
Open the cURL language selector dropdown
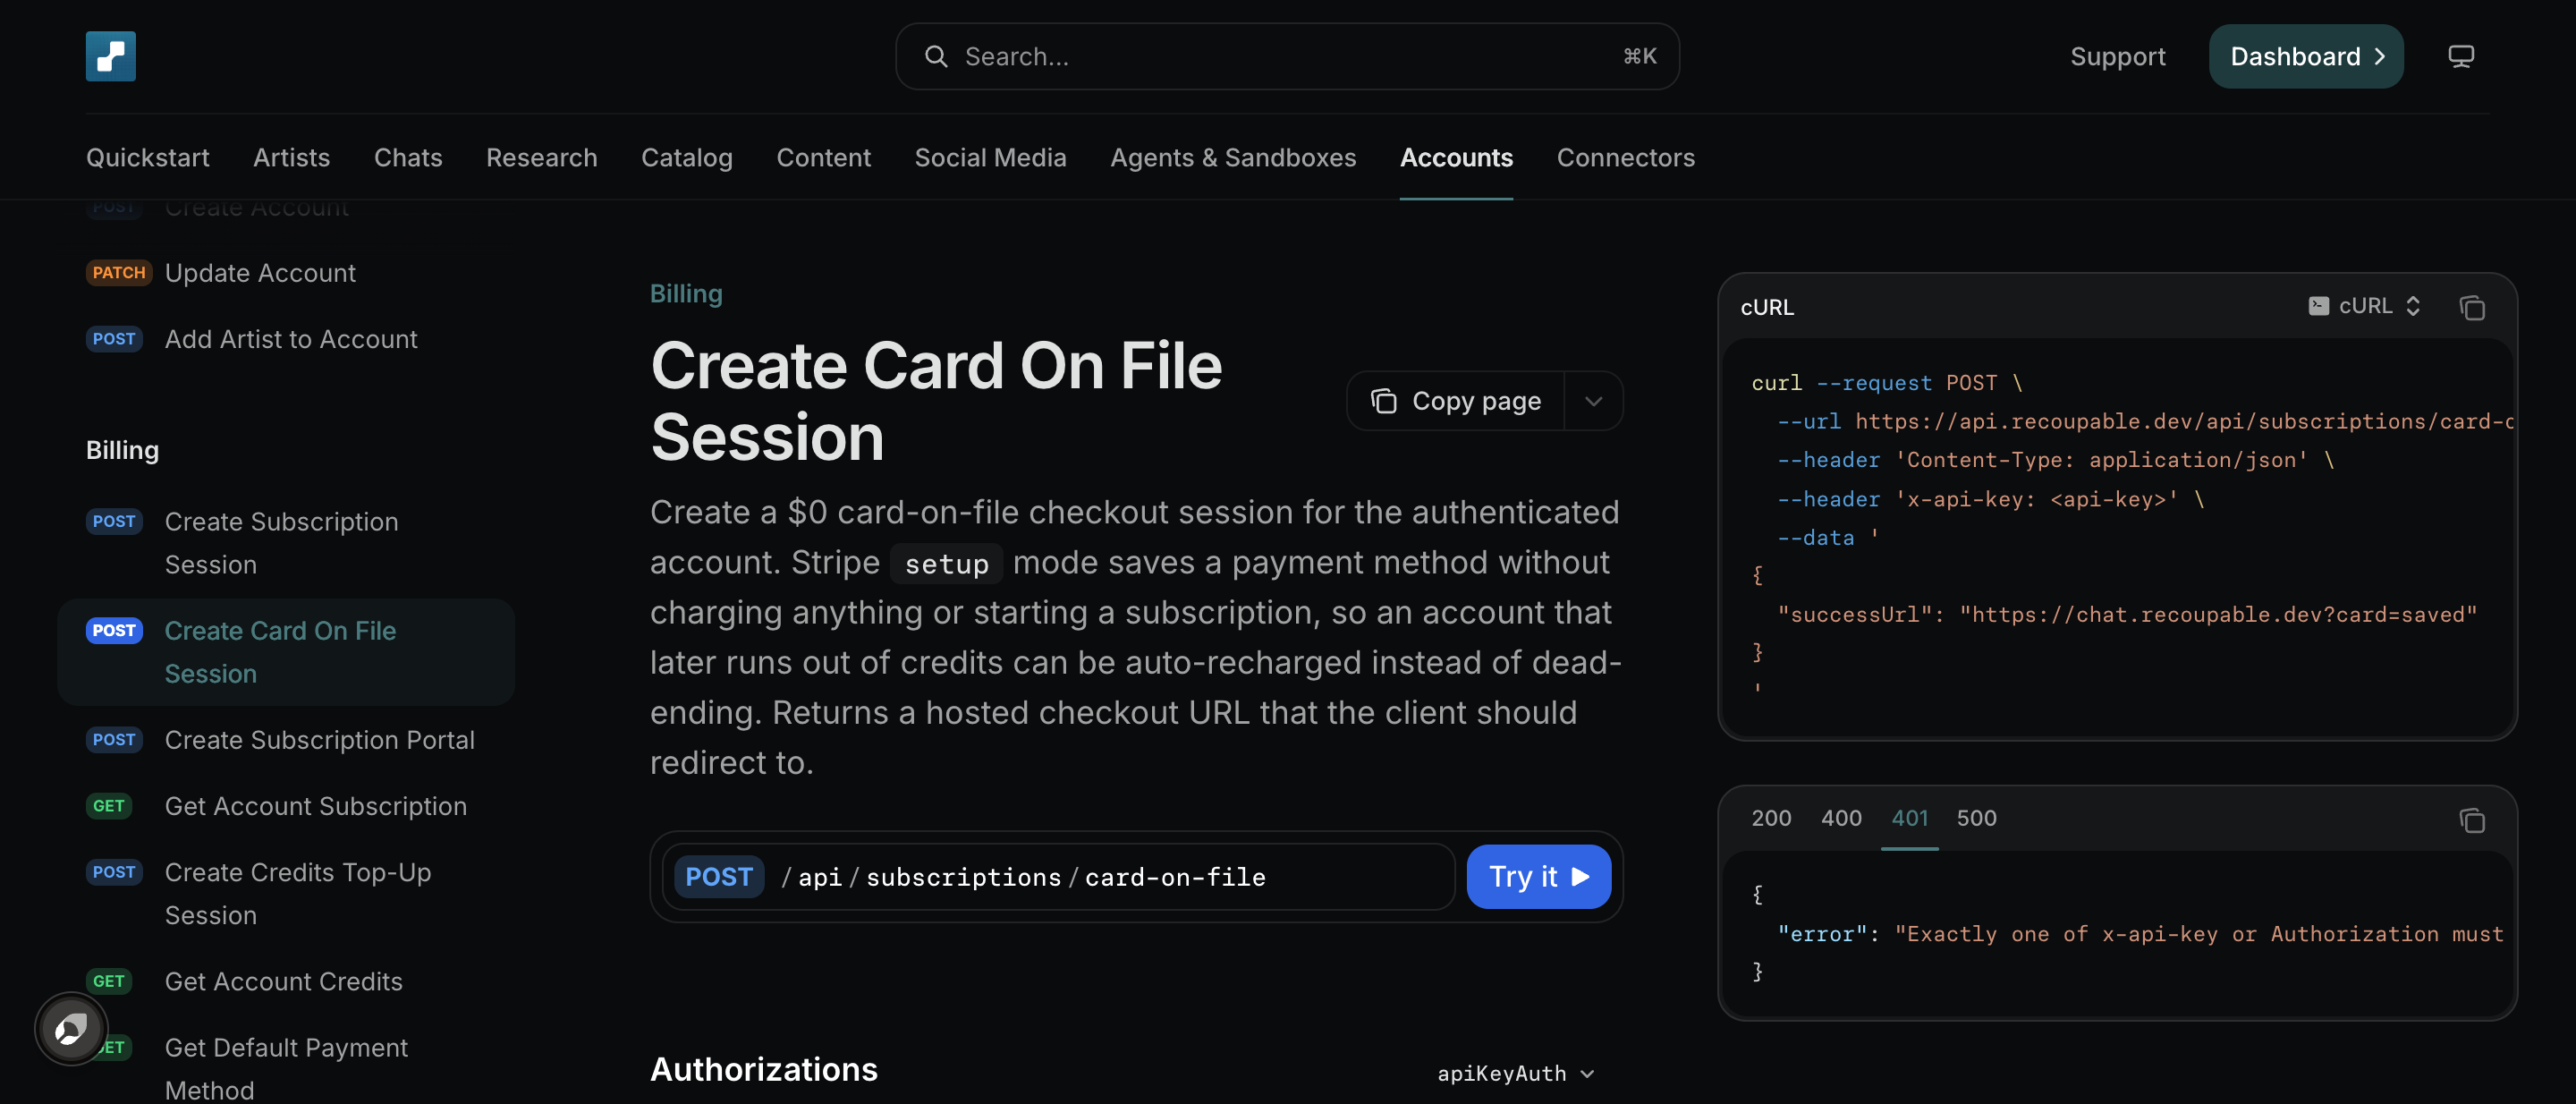tap(2365, 306)
